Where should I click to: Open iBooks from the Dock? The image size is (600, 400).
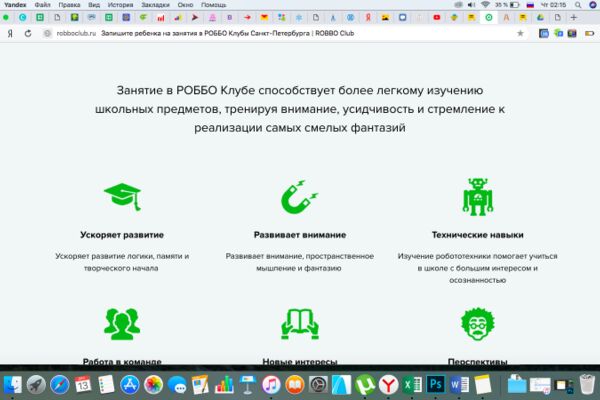295,384
